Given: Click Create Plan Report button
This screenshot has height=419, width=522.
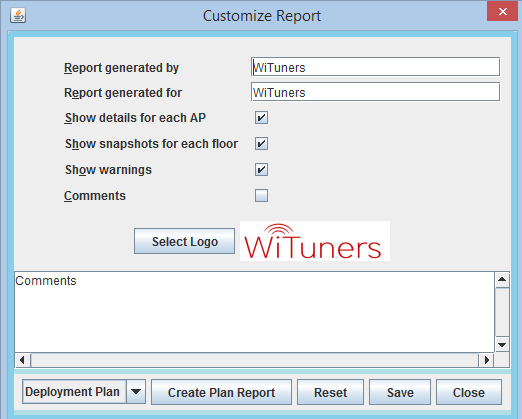Looking at the screenshot, I should [221, 392].
